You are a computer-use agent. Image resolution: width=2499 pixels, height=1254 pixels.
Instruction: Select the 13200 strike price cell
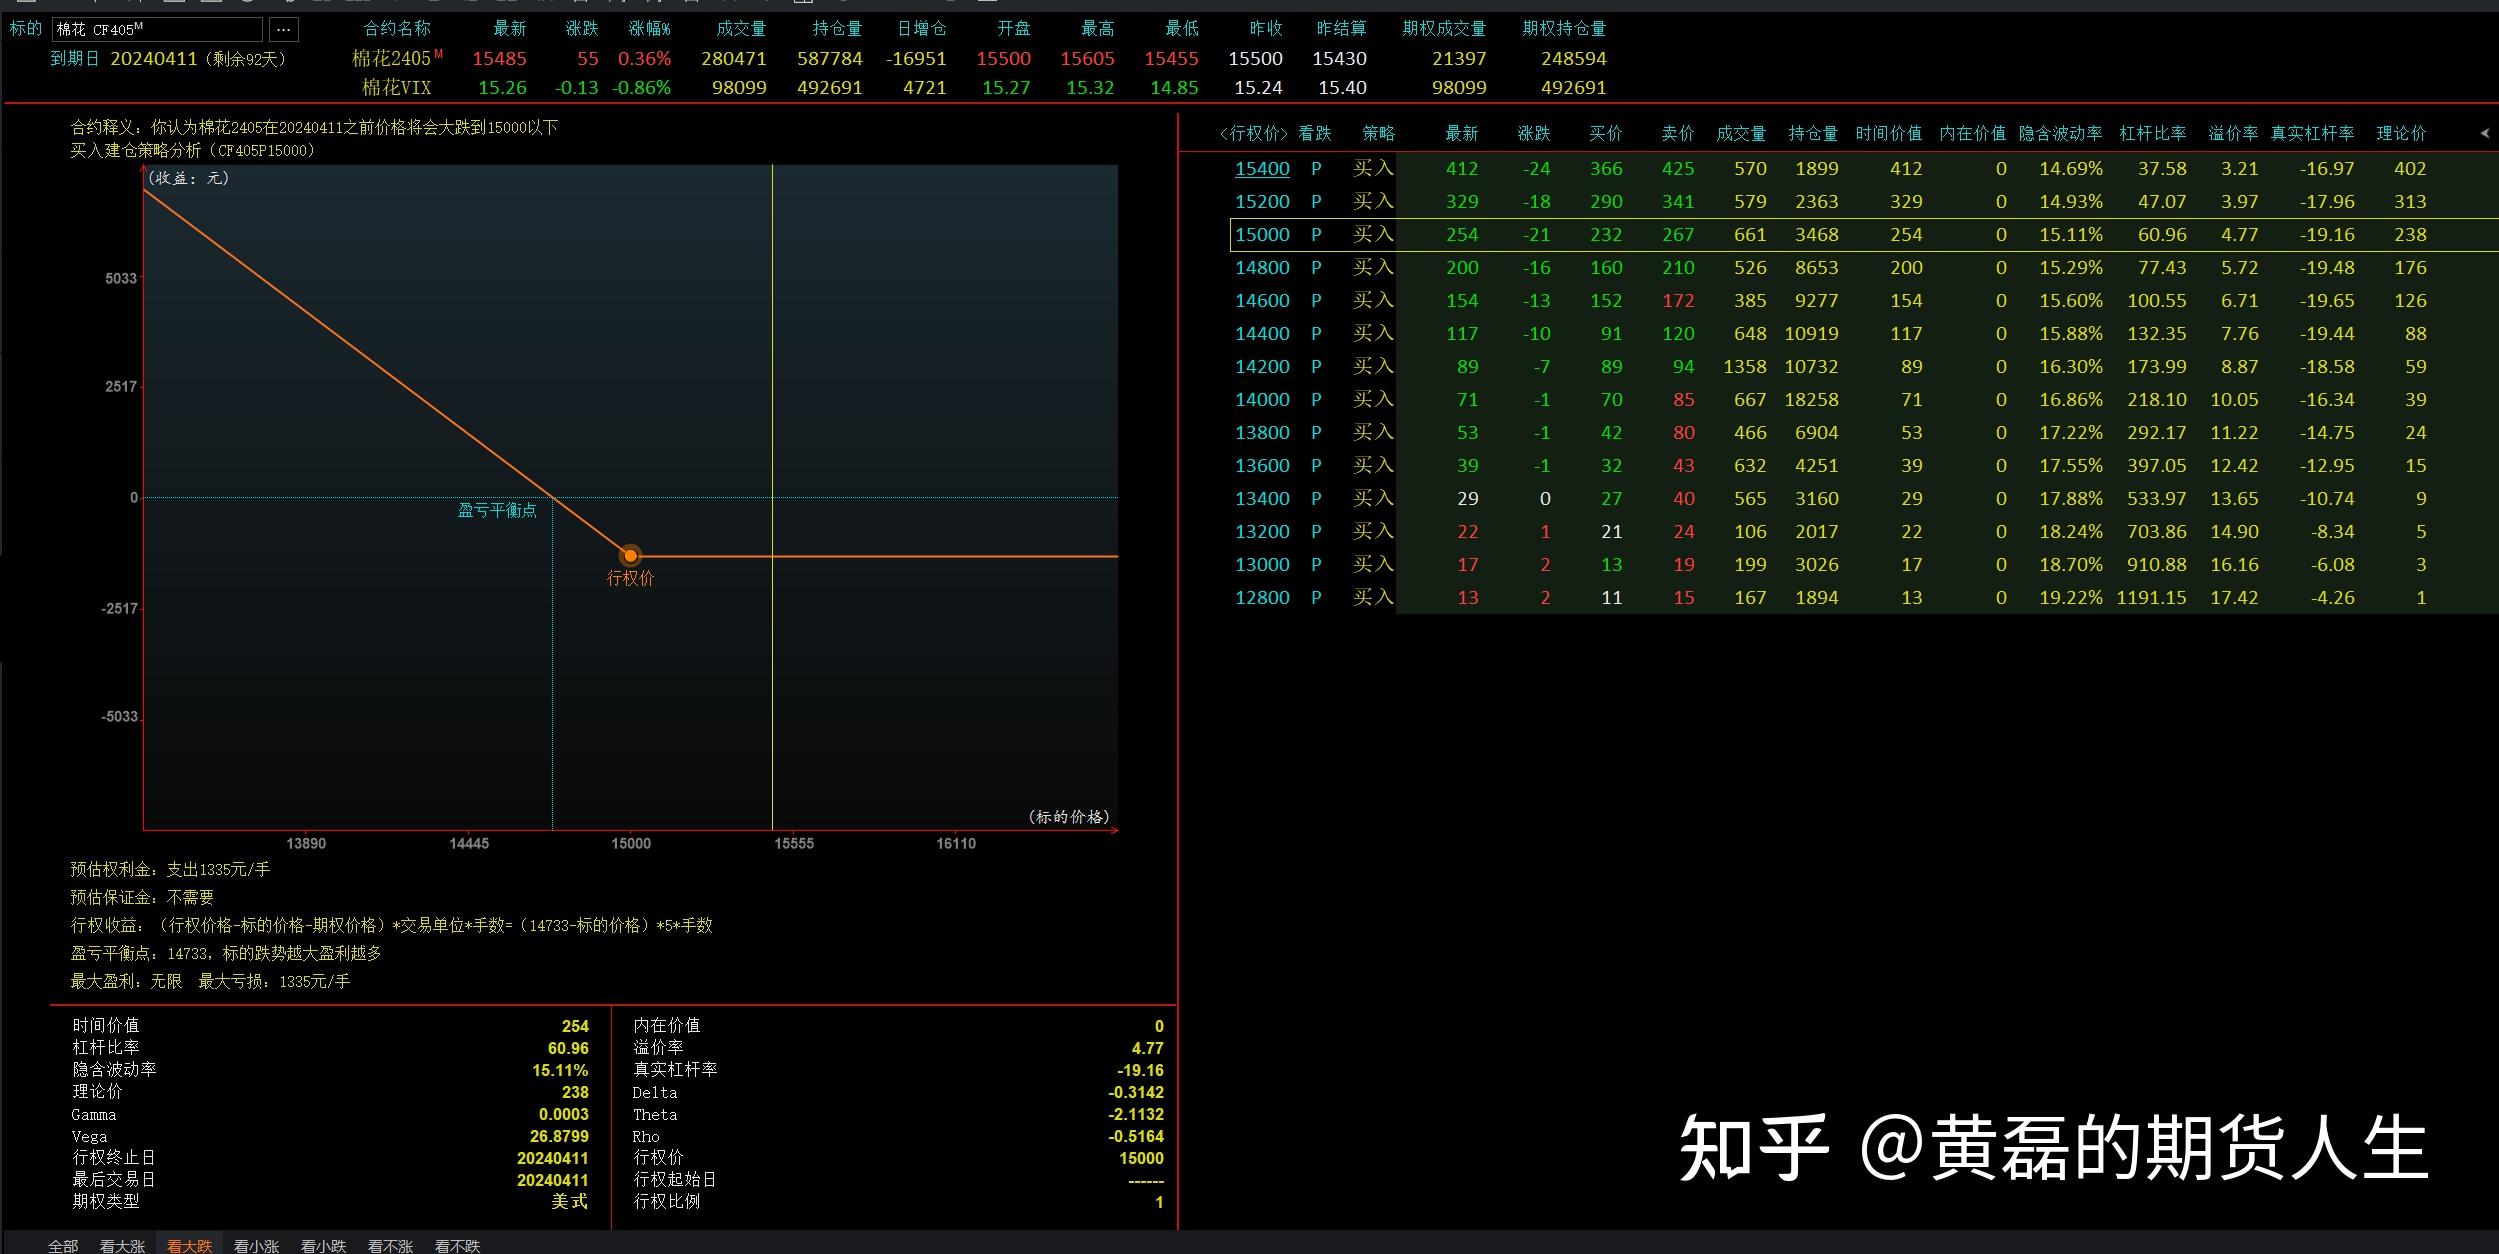(x=1262, y=532)
